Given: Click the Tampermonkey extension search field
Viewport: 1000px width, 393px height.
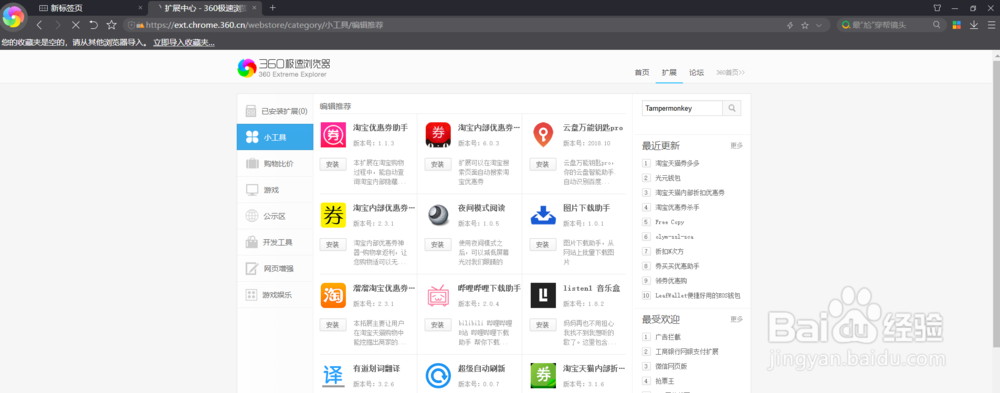Looking at the screenshot, I should [x=682, y=108].
